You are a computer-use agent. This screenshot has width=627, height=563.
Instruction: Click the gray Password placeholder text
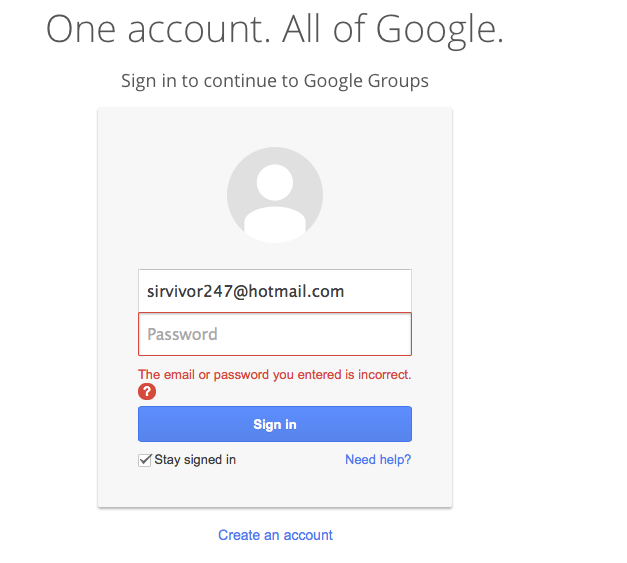(182, 334)
